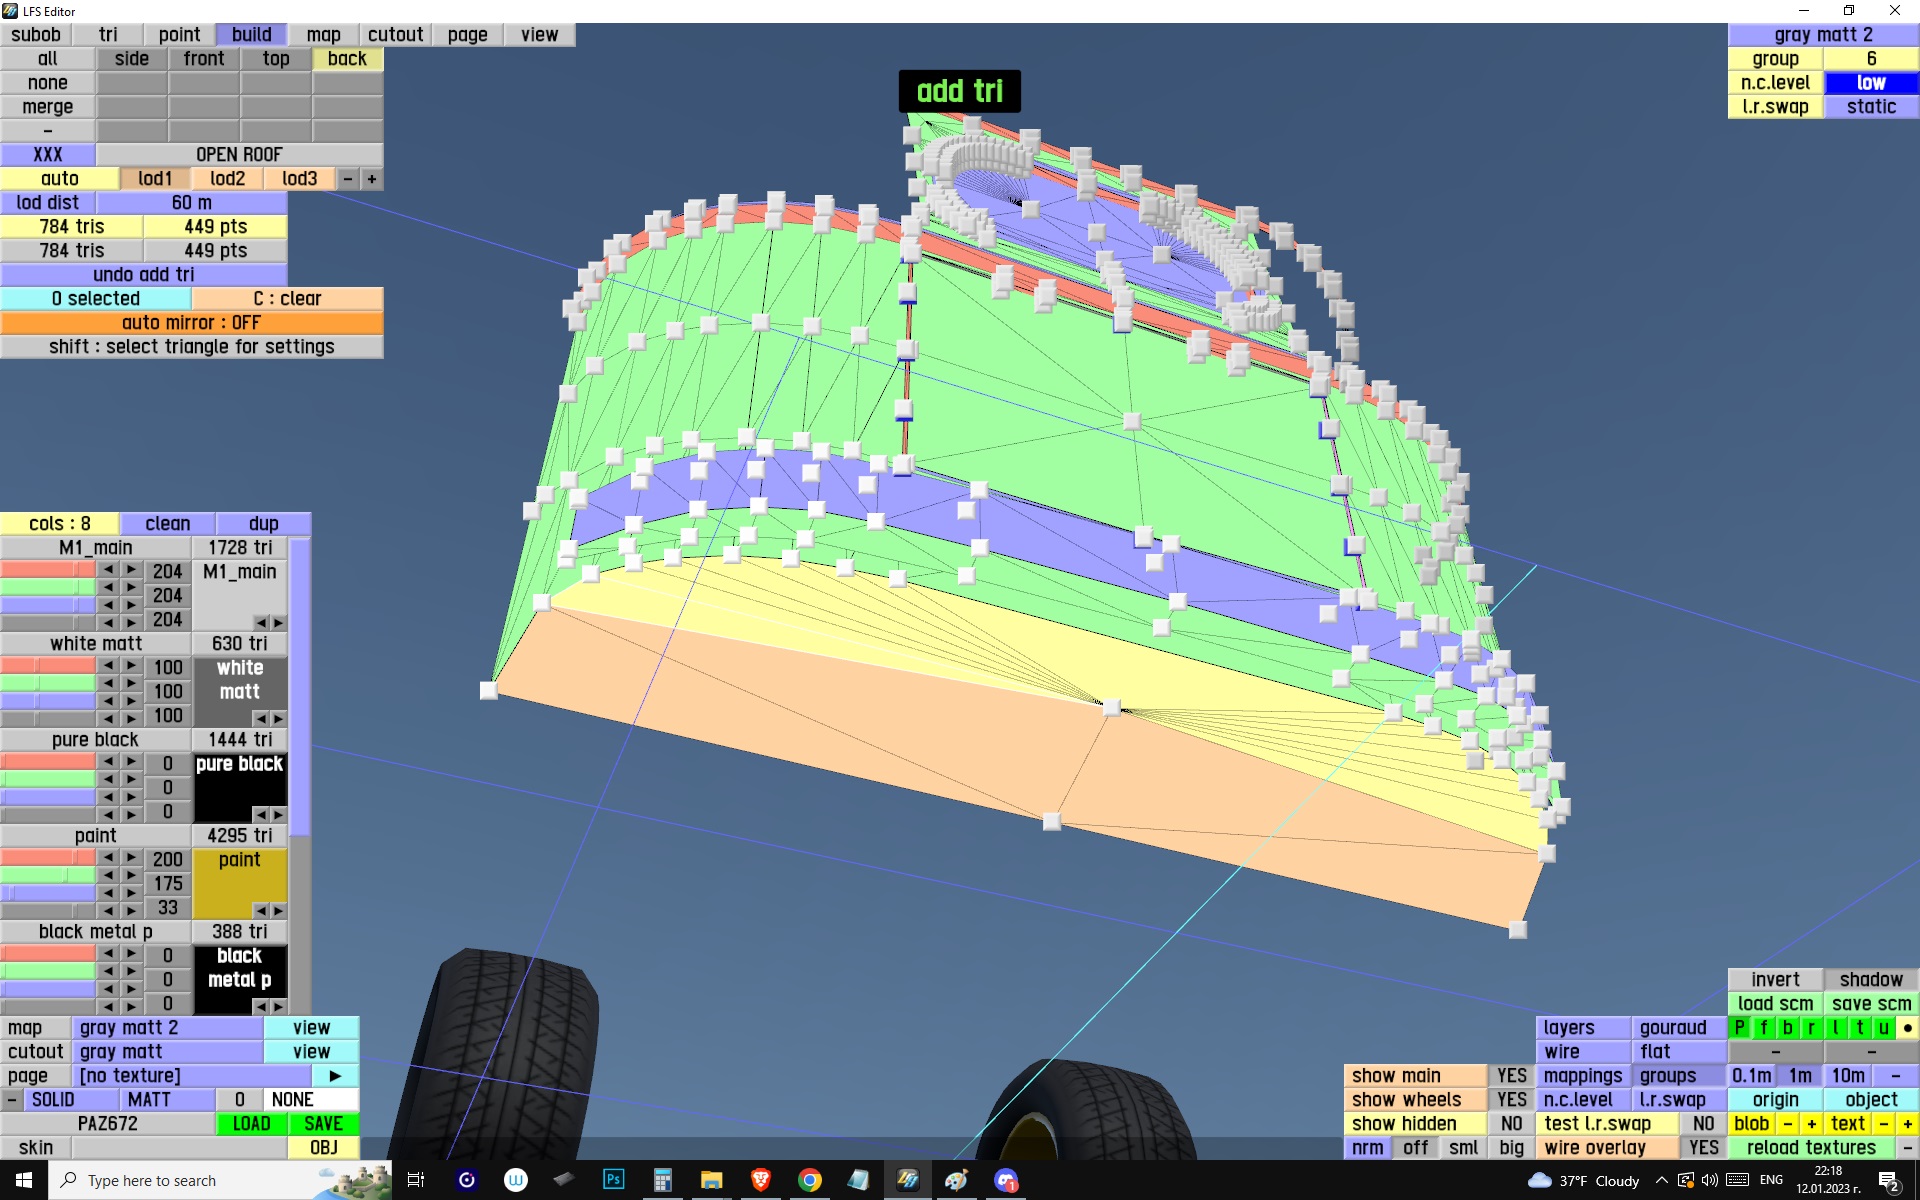
Task: Toggle show wheels YES setting
Action: (x=1511, y=1100)
